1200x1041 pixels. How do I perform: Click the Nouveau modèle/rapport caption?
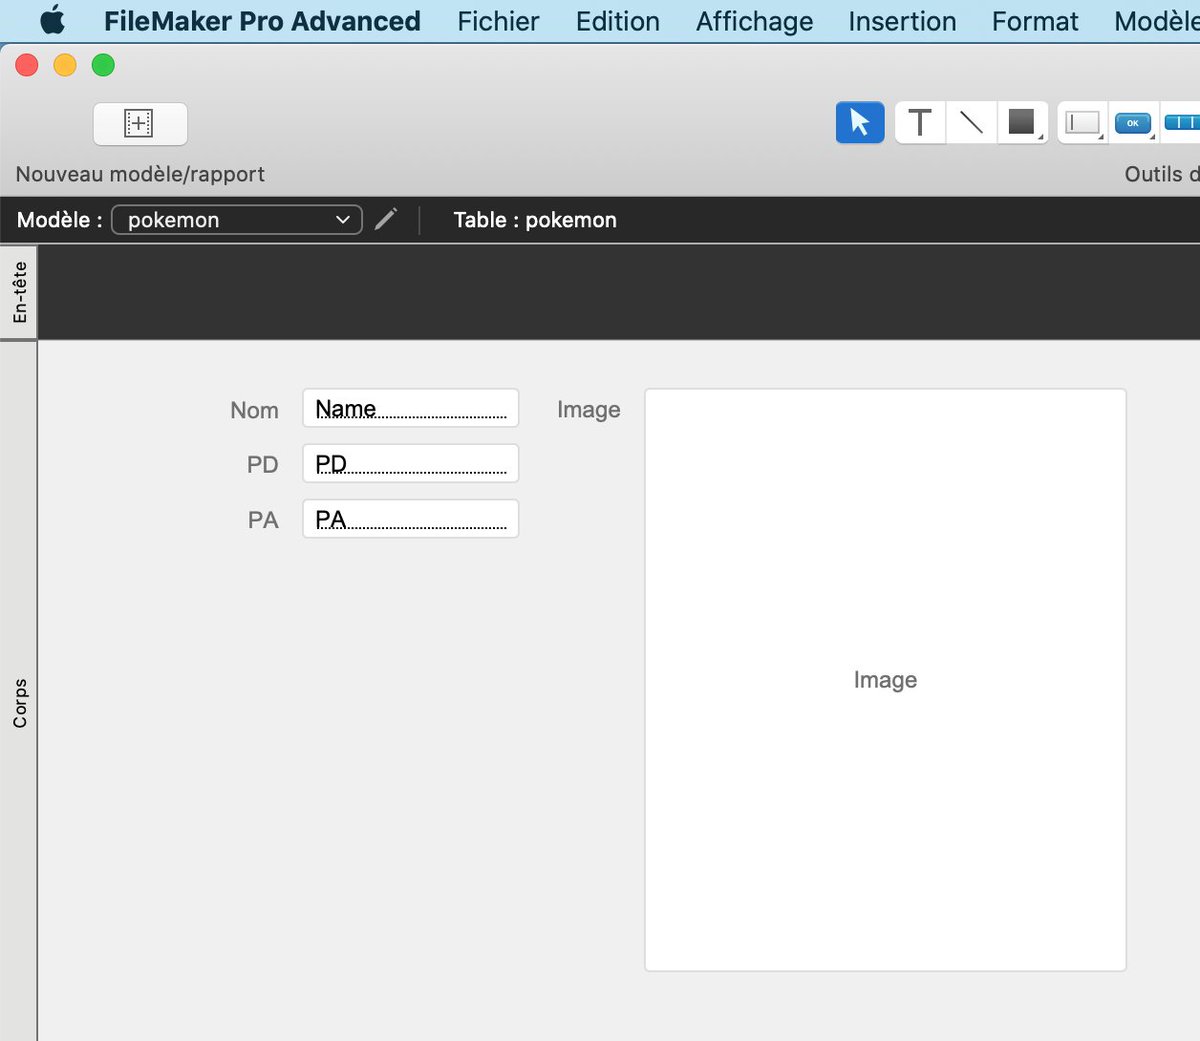(x=140, y=174)
